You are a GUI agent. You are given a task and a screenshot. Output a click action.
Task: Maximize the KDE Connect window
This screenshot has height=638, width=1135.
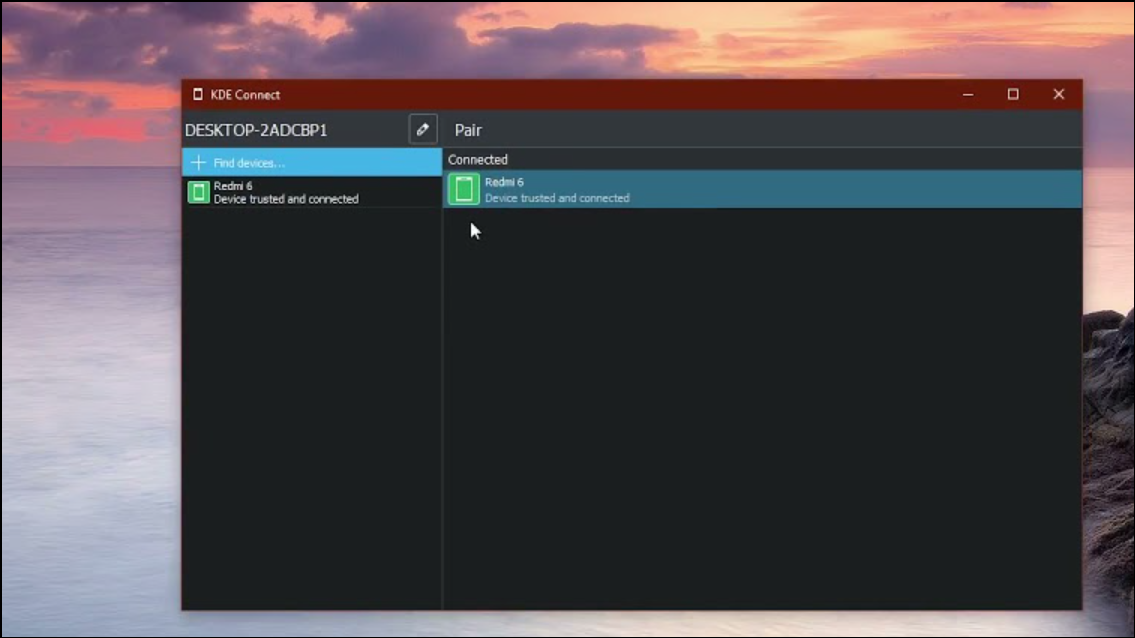(1013, 94)
